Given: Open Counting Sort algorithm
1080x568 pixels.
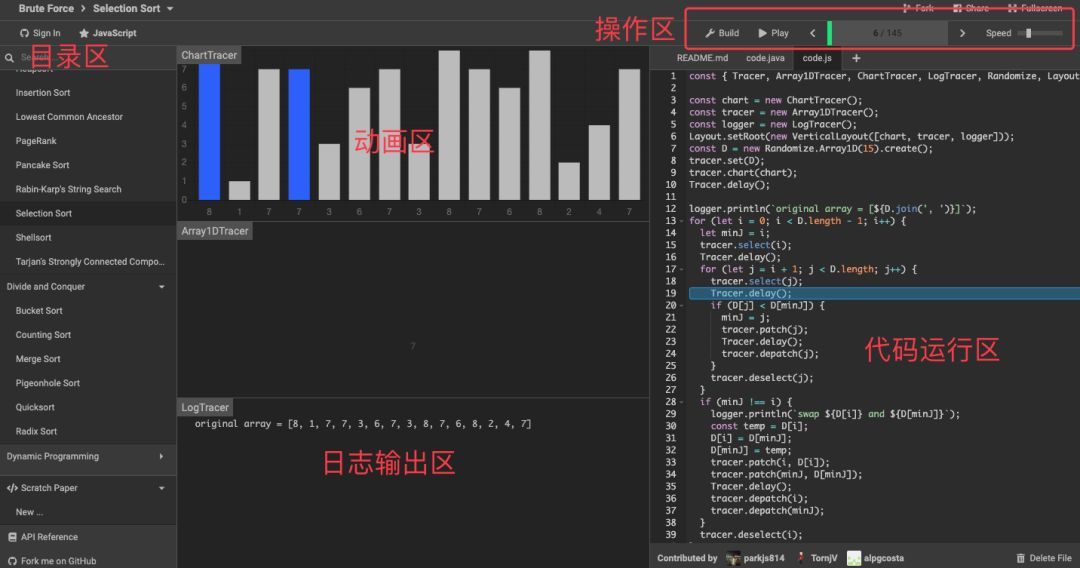Looking at the screenshot, I should point(88,335).
